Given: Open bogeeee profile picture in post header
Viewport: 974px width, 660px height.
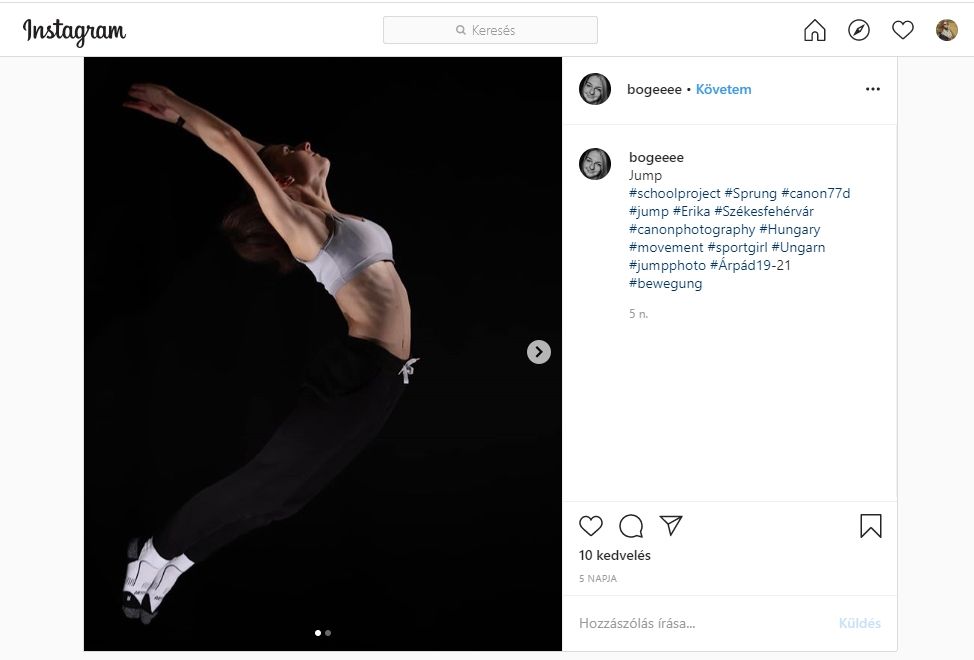Looking at the screenshot, I should [594, 89].
